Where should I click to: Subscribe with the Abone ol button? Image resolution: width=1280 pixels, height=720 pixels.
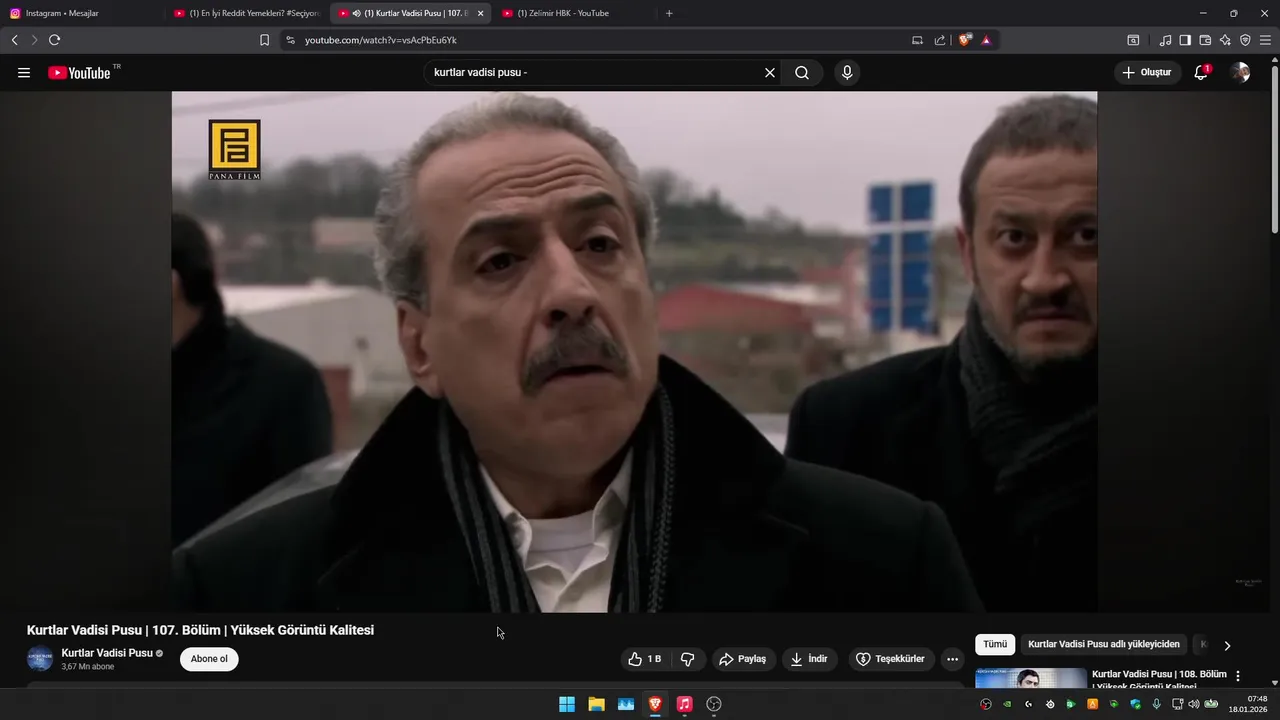tap(209, 659)
